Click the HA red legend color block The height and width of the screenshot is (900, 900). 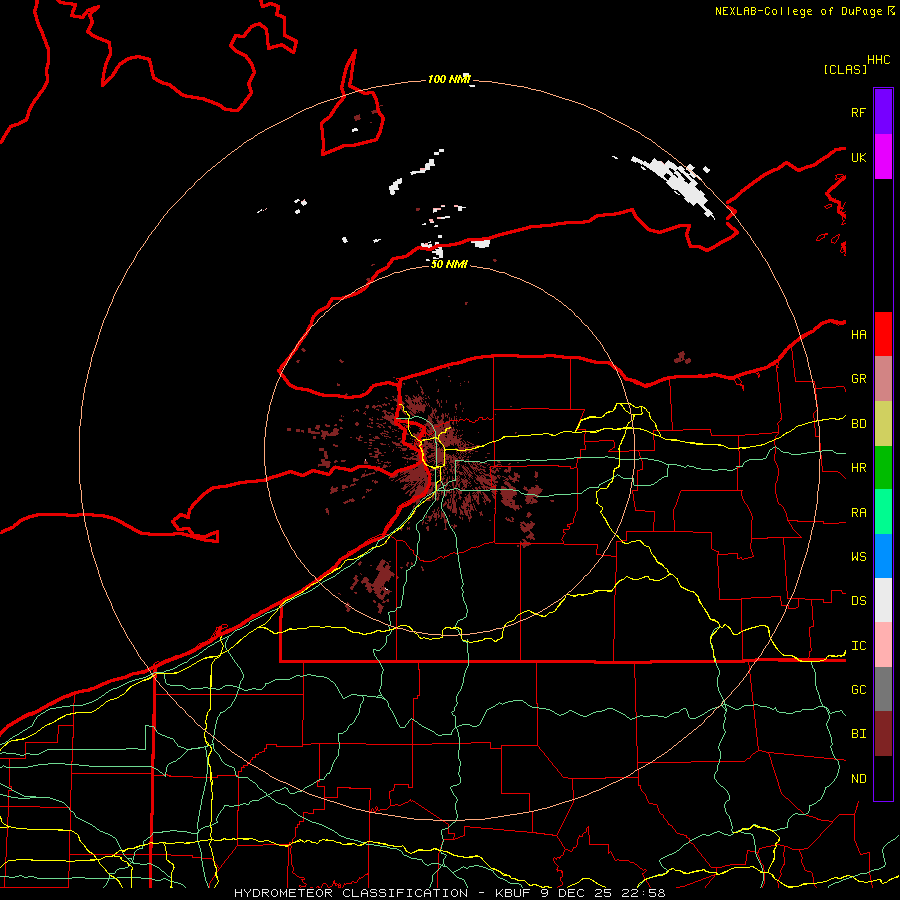point(883,334)
